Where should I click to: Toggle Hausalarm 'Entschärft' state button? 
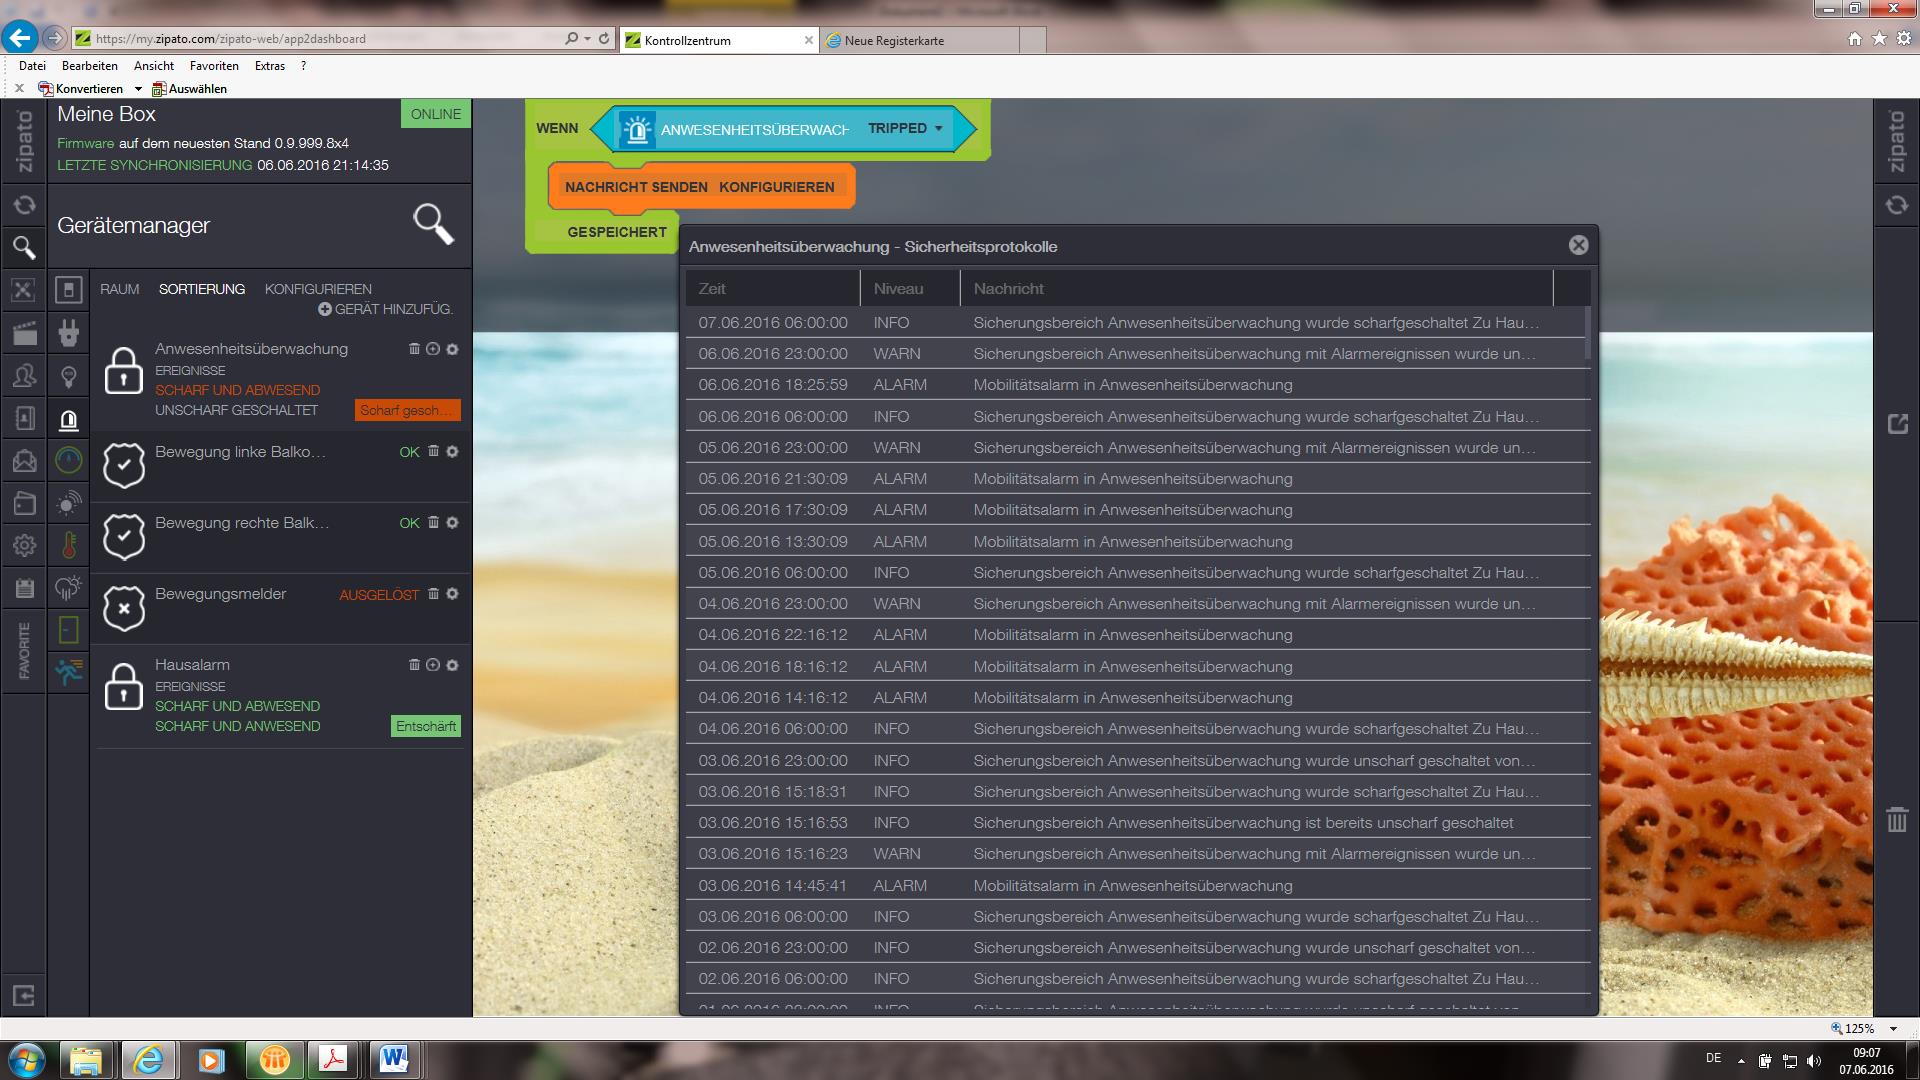pos(425,726)
